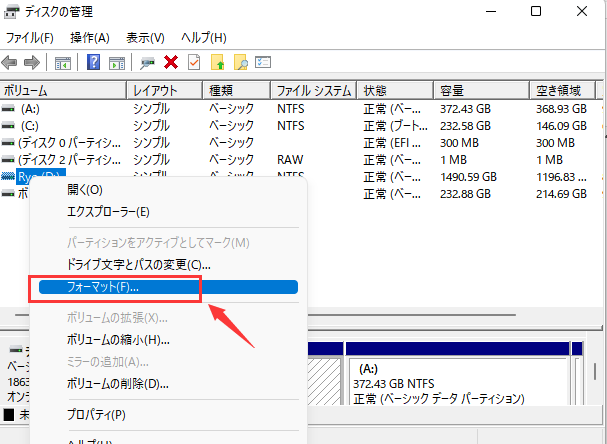Choose ボリュームの縮小(H)... menu entry
The height and width of the screenshot is (444, 607).
point(118,340)
